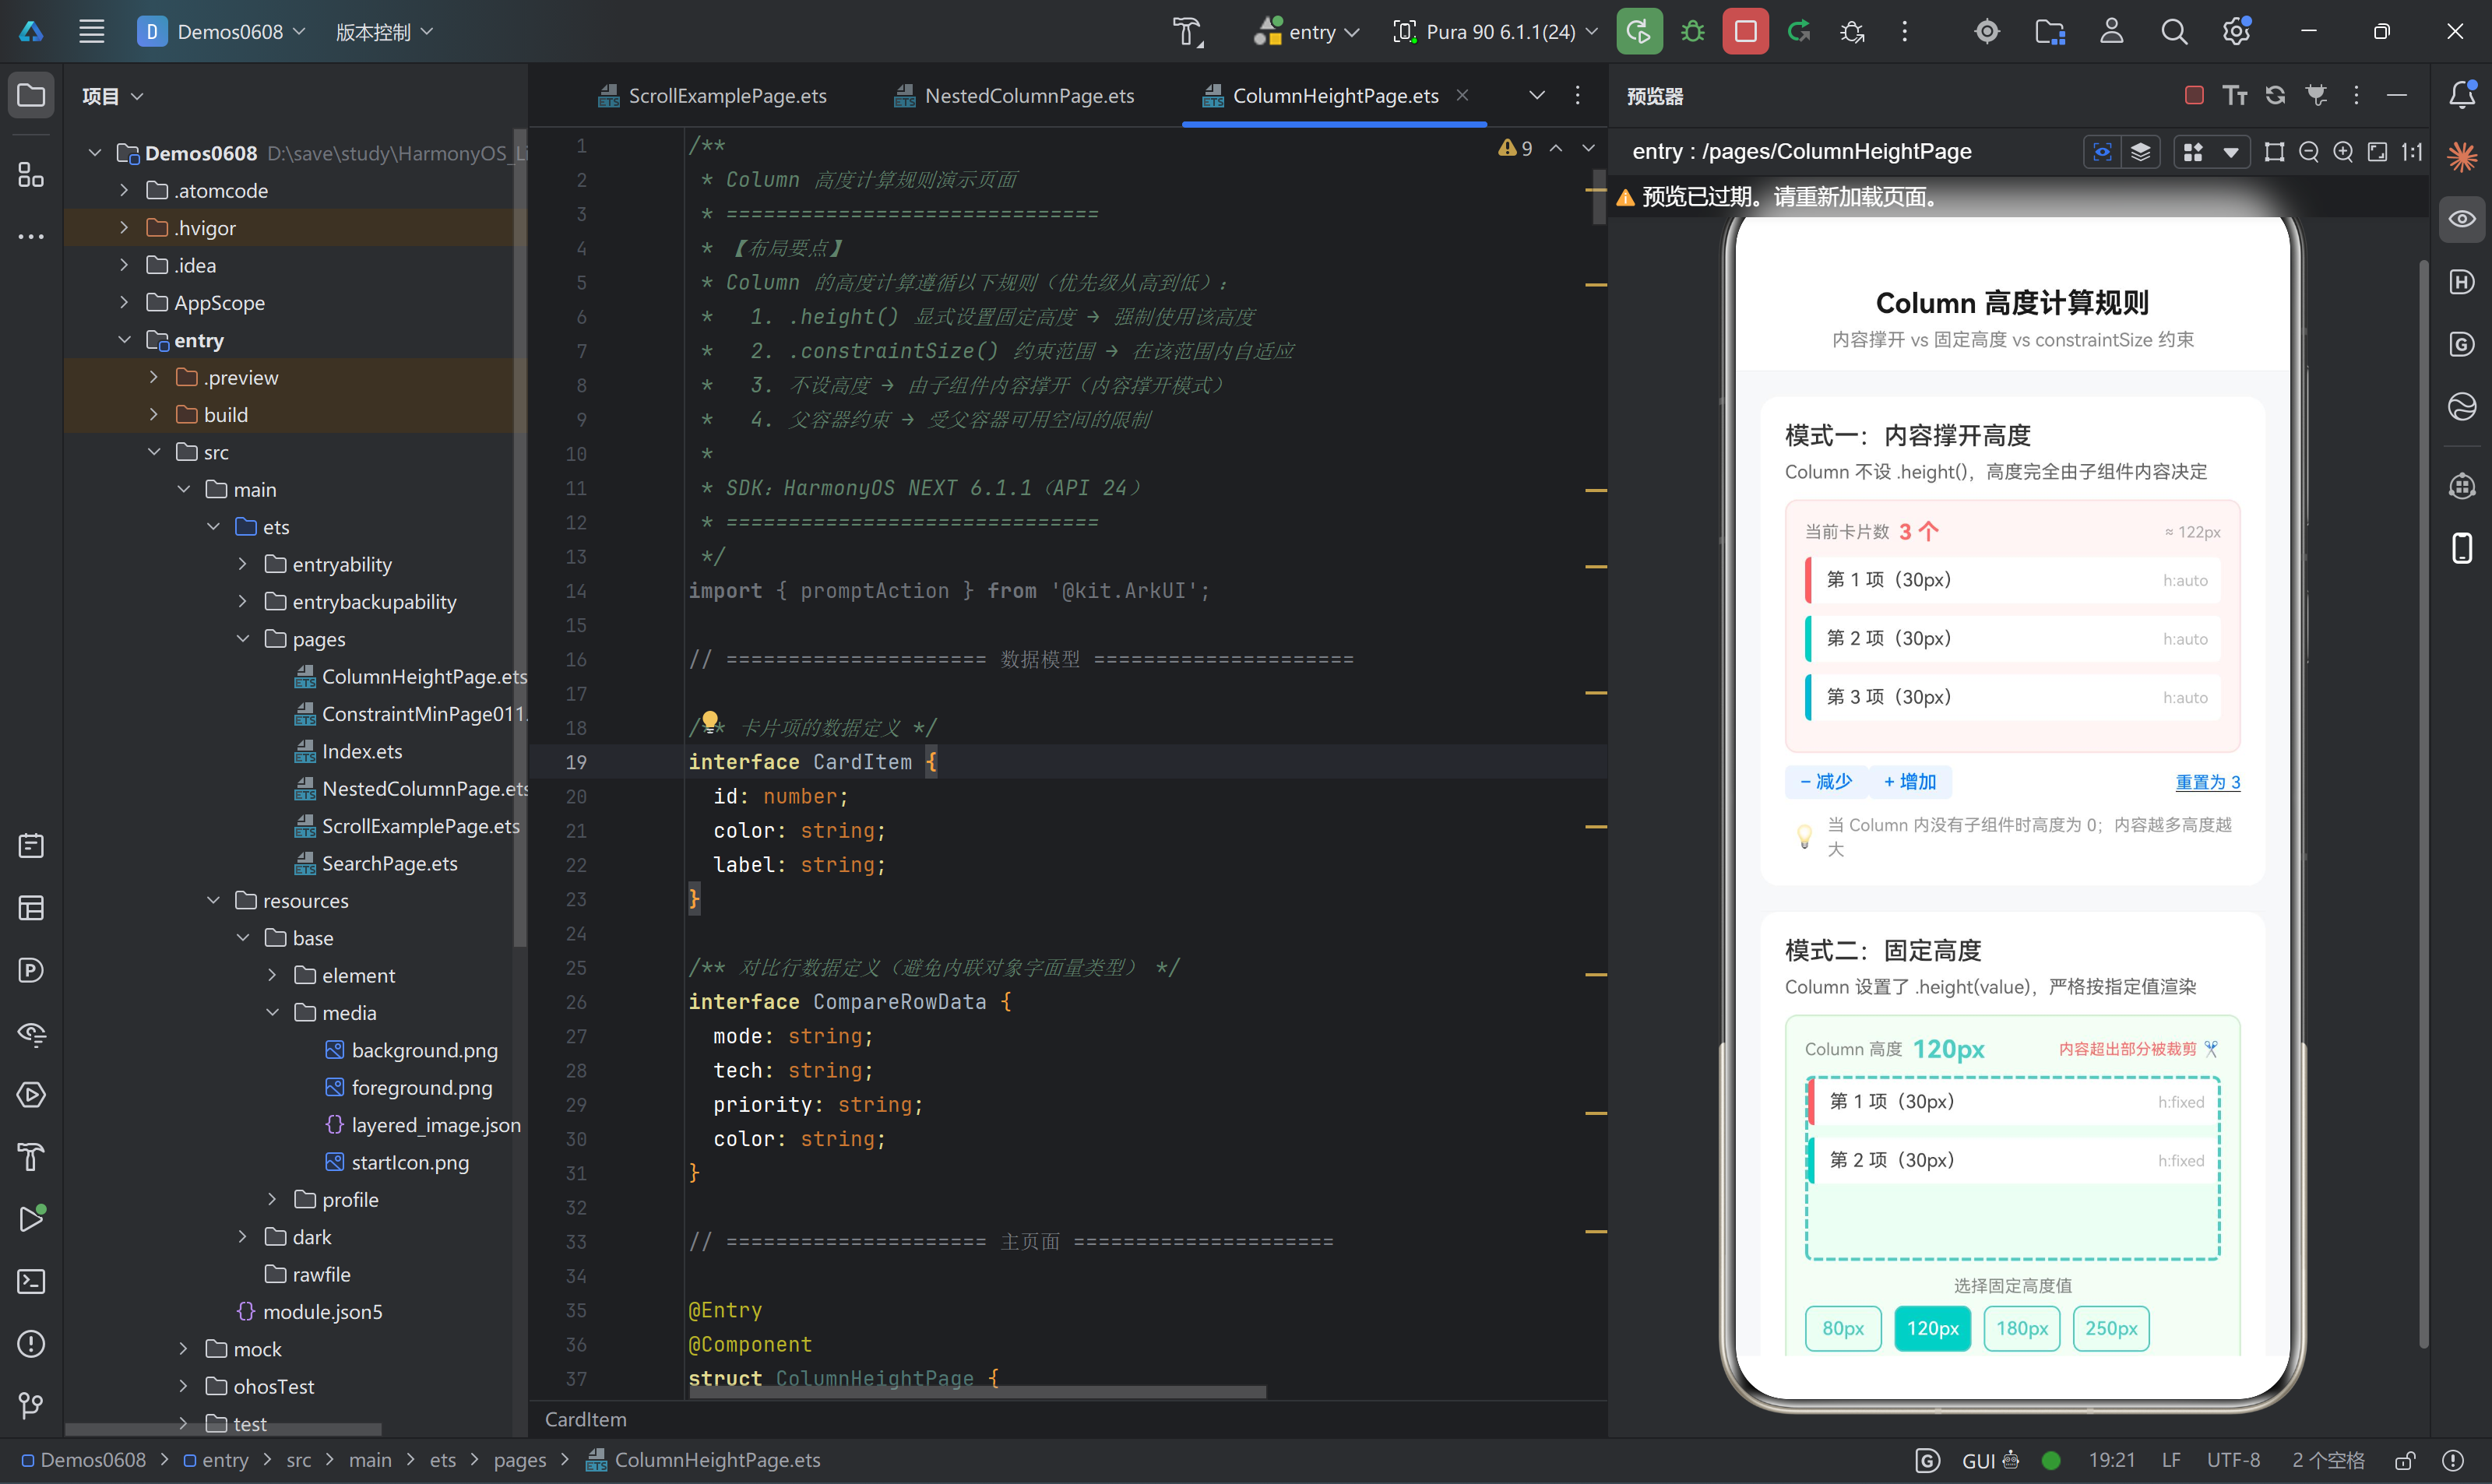Zoom in the preview
Image resolution: width=2492 pixels, height=1484 pixels.
coord(2343,152)
